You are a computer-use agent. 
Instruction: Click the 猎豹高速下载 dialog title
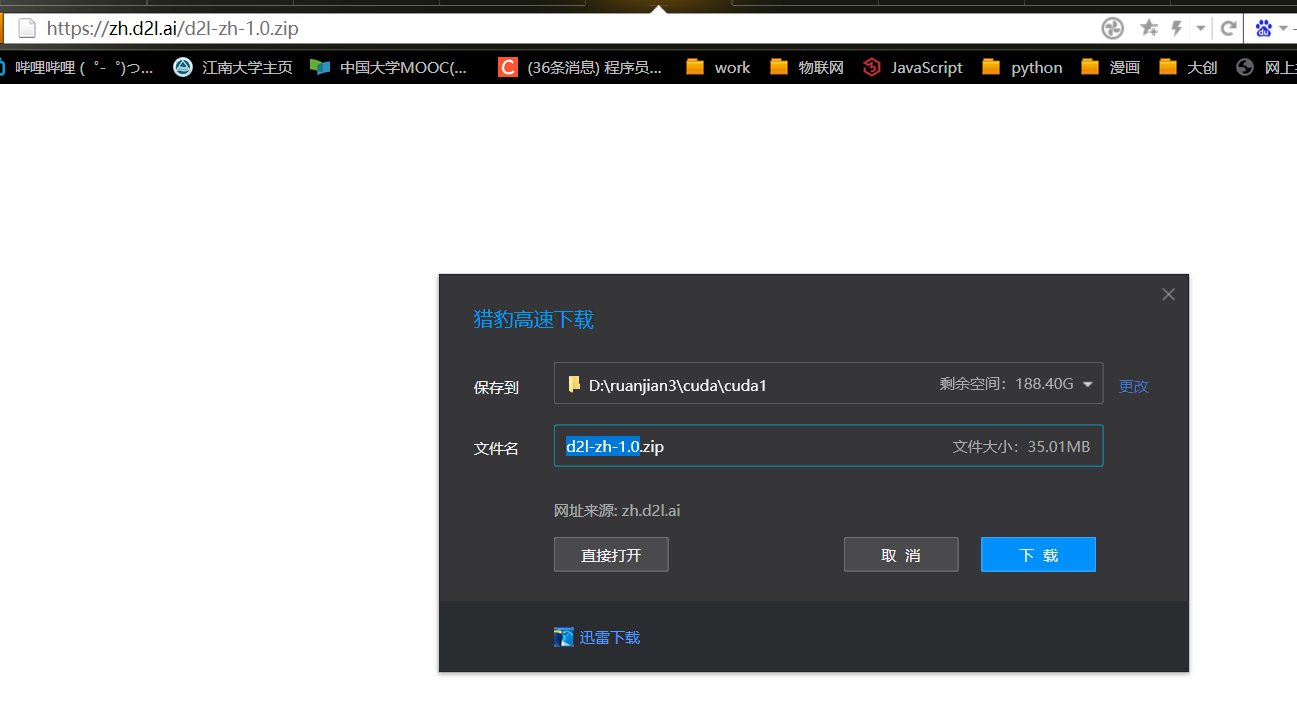click(533, 319)
